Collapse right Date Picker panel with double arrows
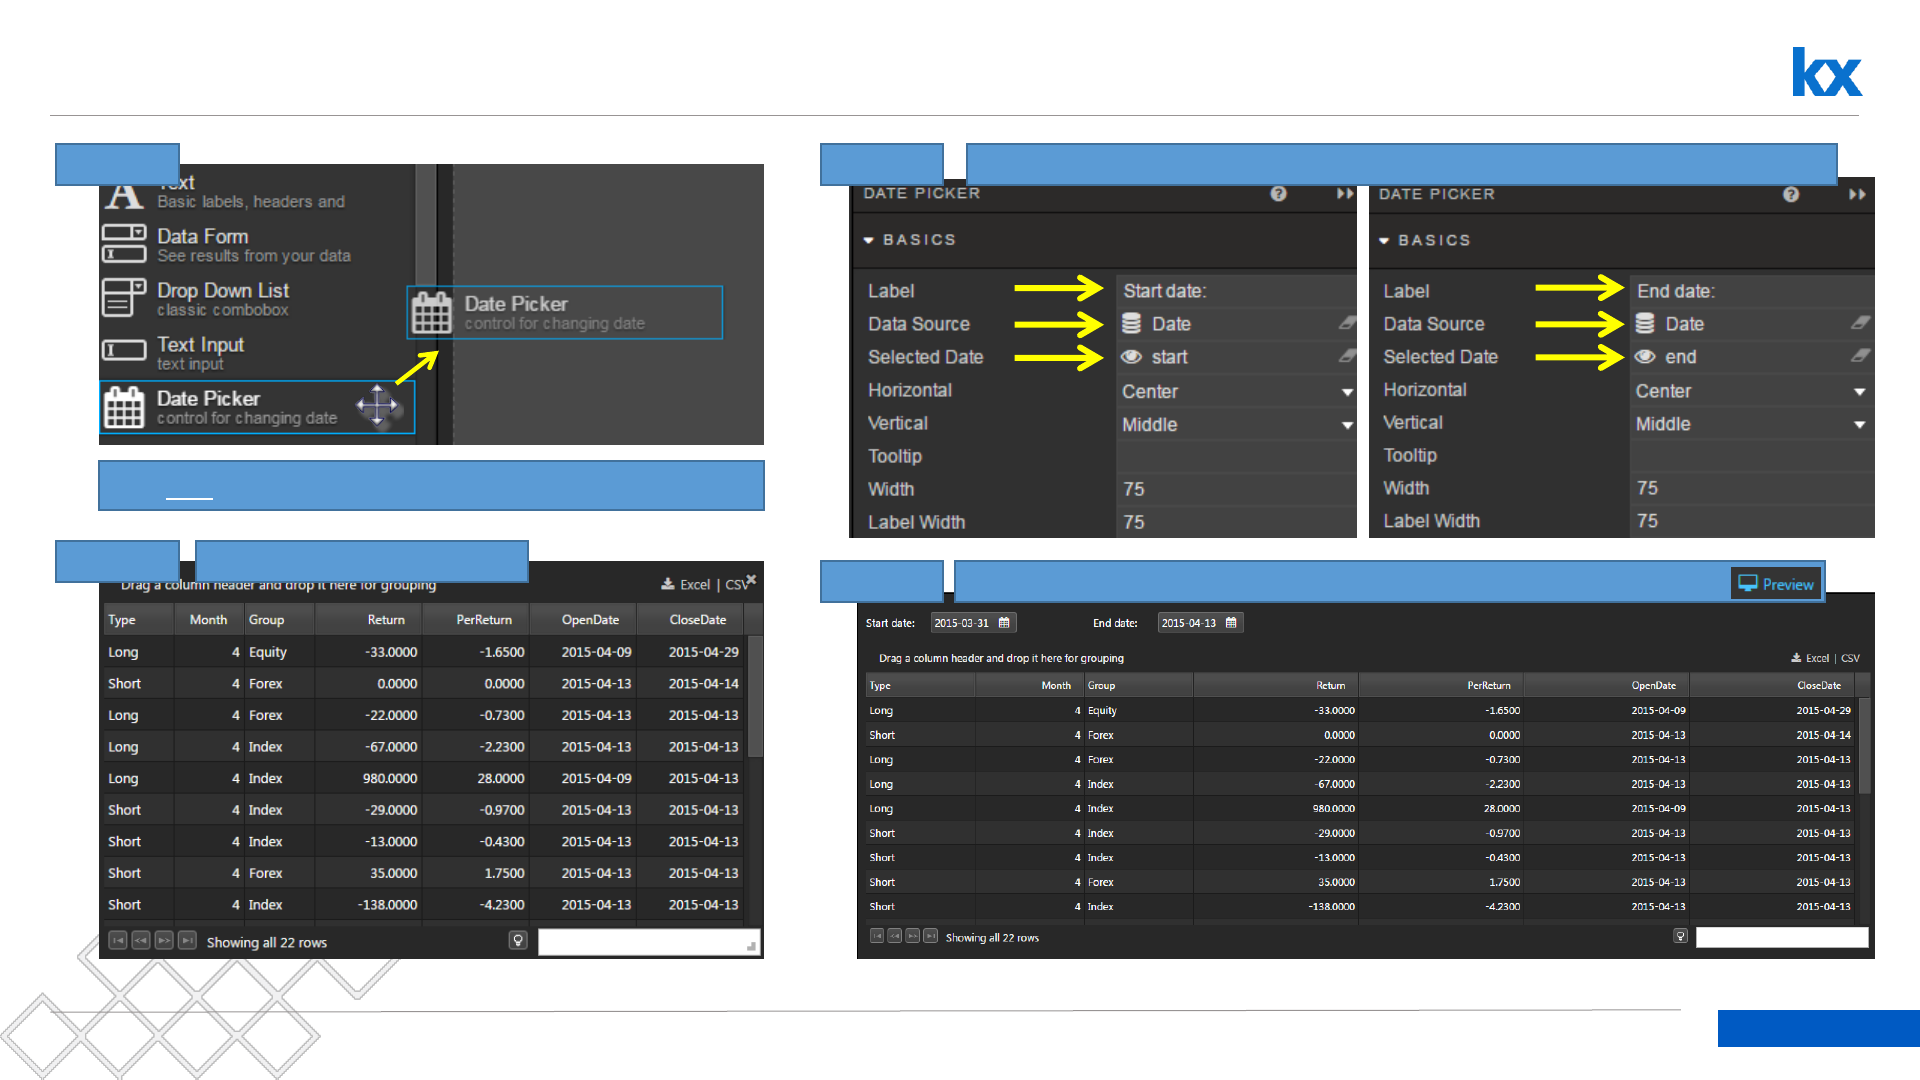This screenshot has width=1920, height=1080. click(1857, 194)
